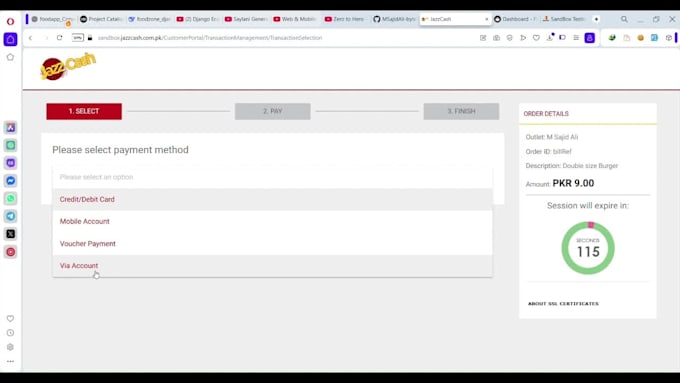Click step 3. FINISH button
The image size is (680, 383).
pyautogui.click(x=461, y=111)
